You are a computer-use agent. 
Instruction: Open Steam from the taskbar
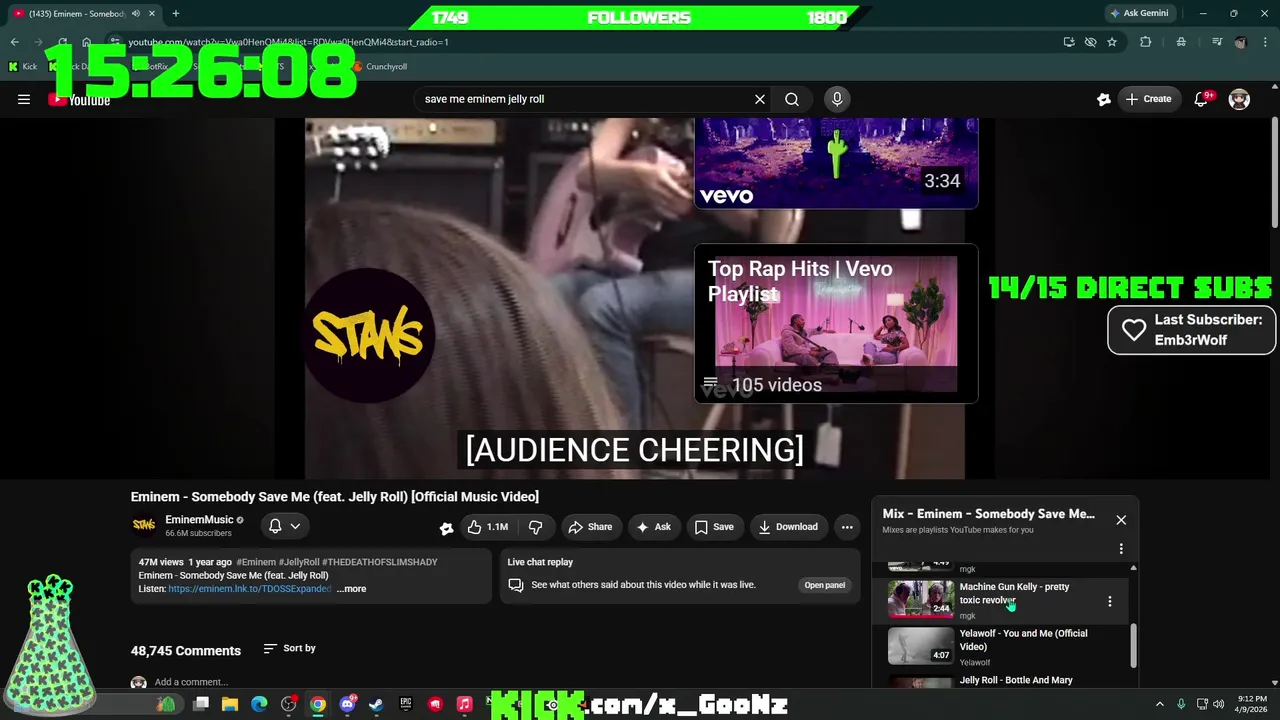tap(376, 704)
